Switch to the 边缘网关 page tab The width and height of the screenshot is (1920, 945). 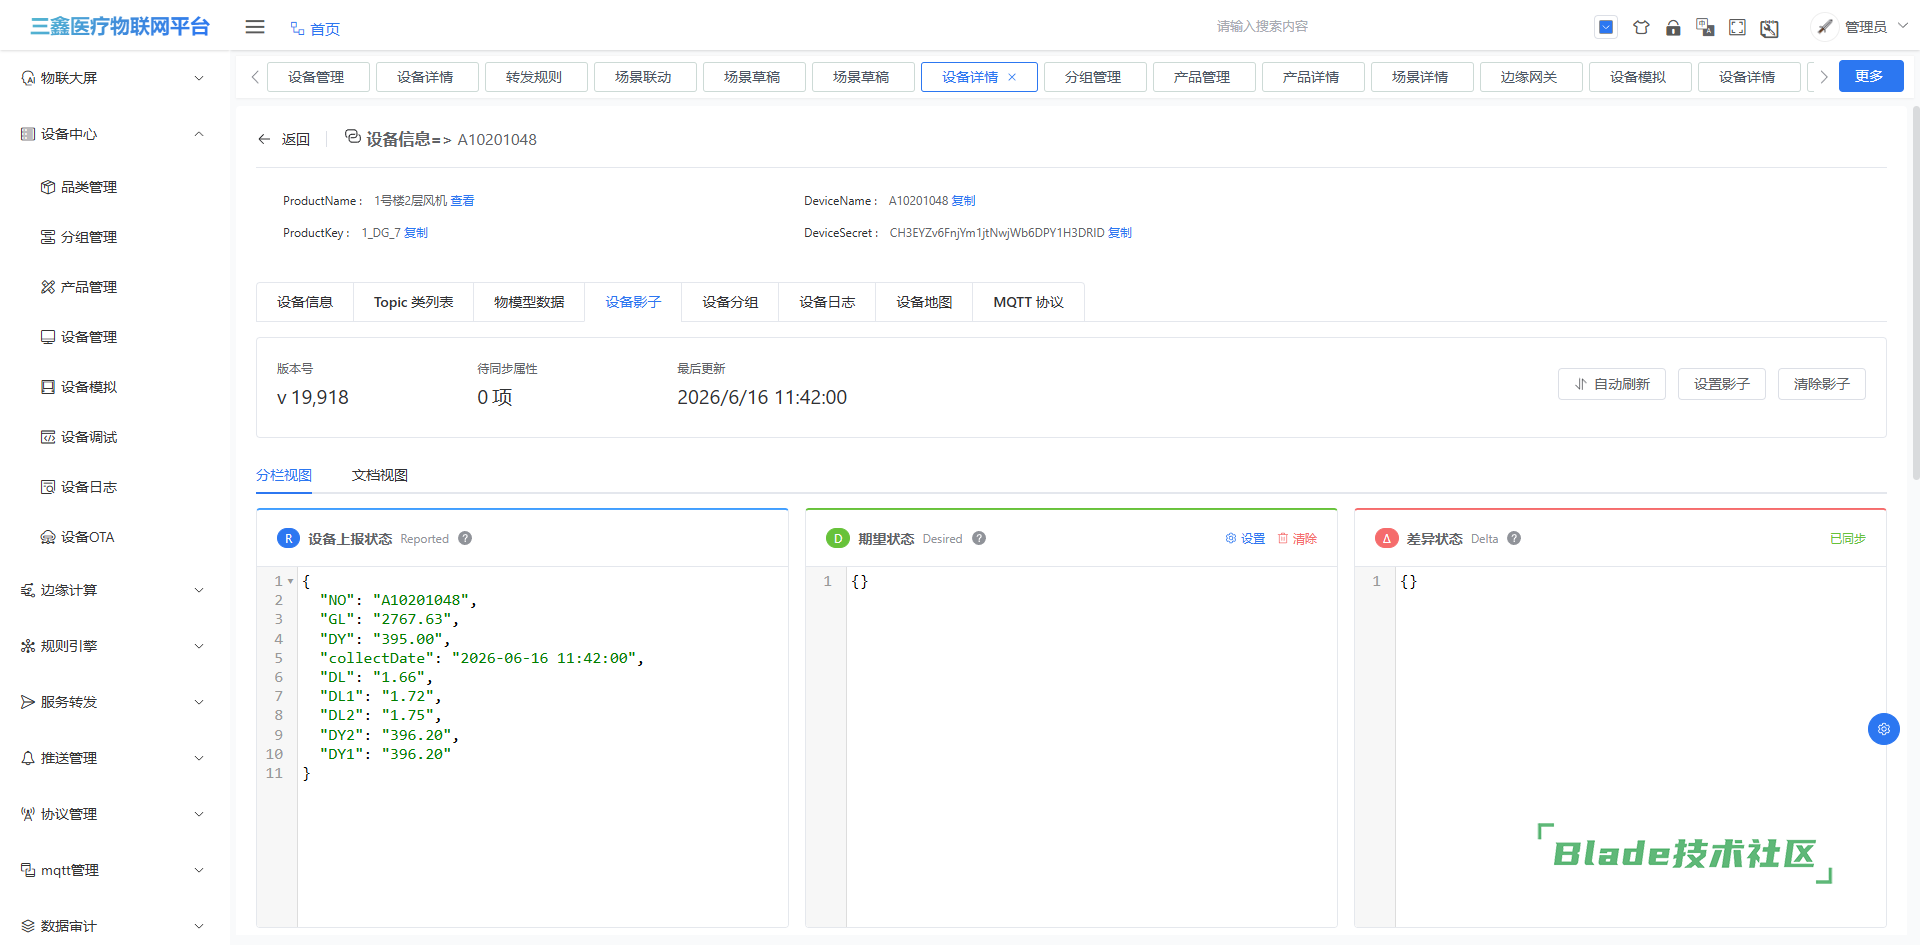pos(1530,77)
